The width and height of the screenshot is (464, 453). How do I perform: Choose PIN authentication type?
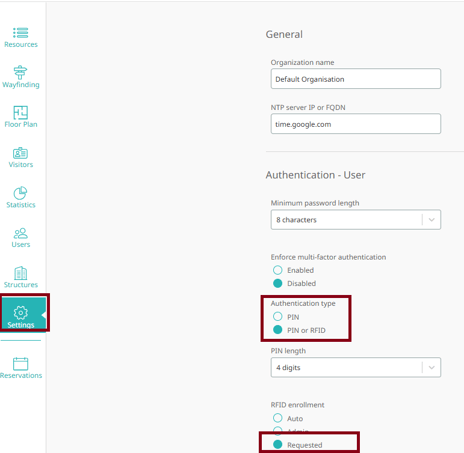(x=278, y=316)
